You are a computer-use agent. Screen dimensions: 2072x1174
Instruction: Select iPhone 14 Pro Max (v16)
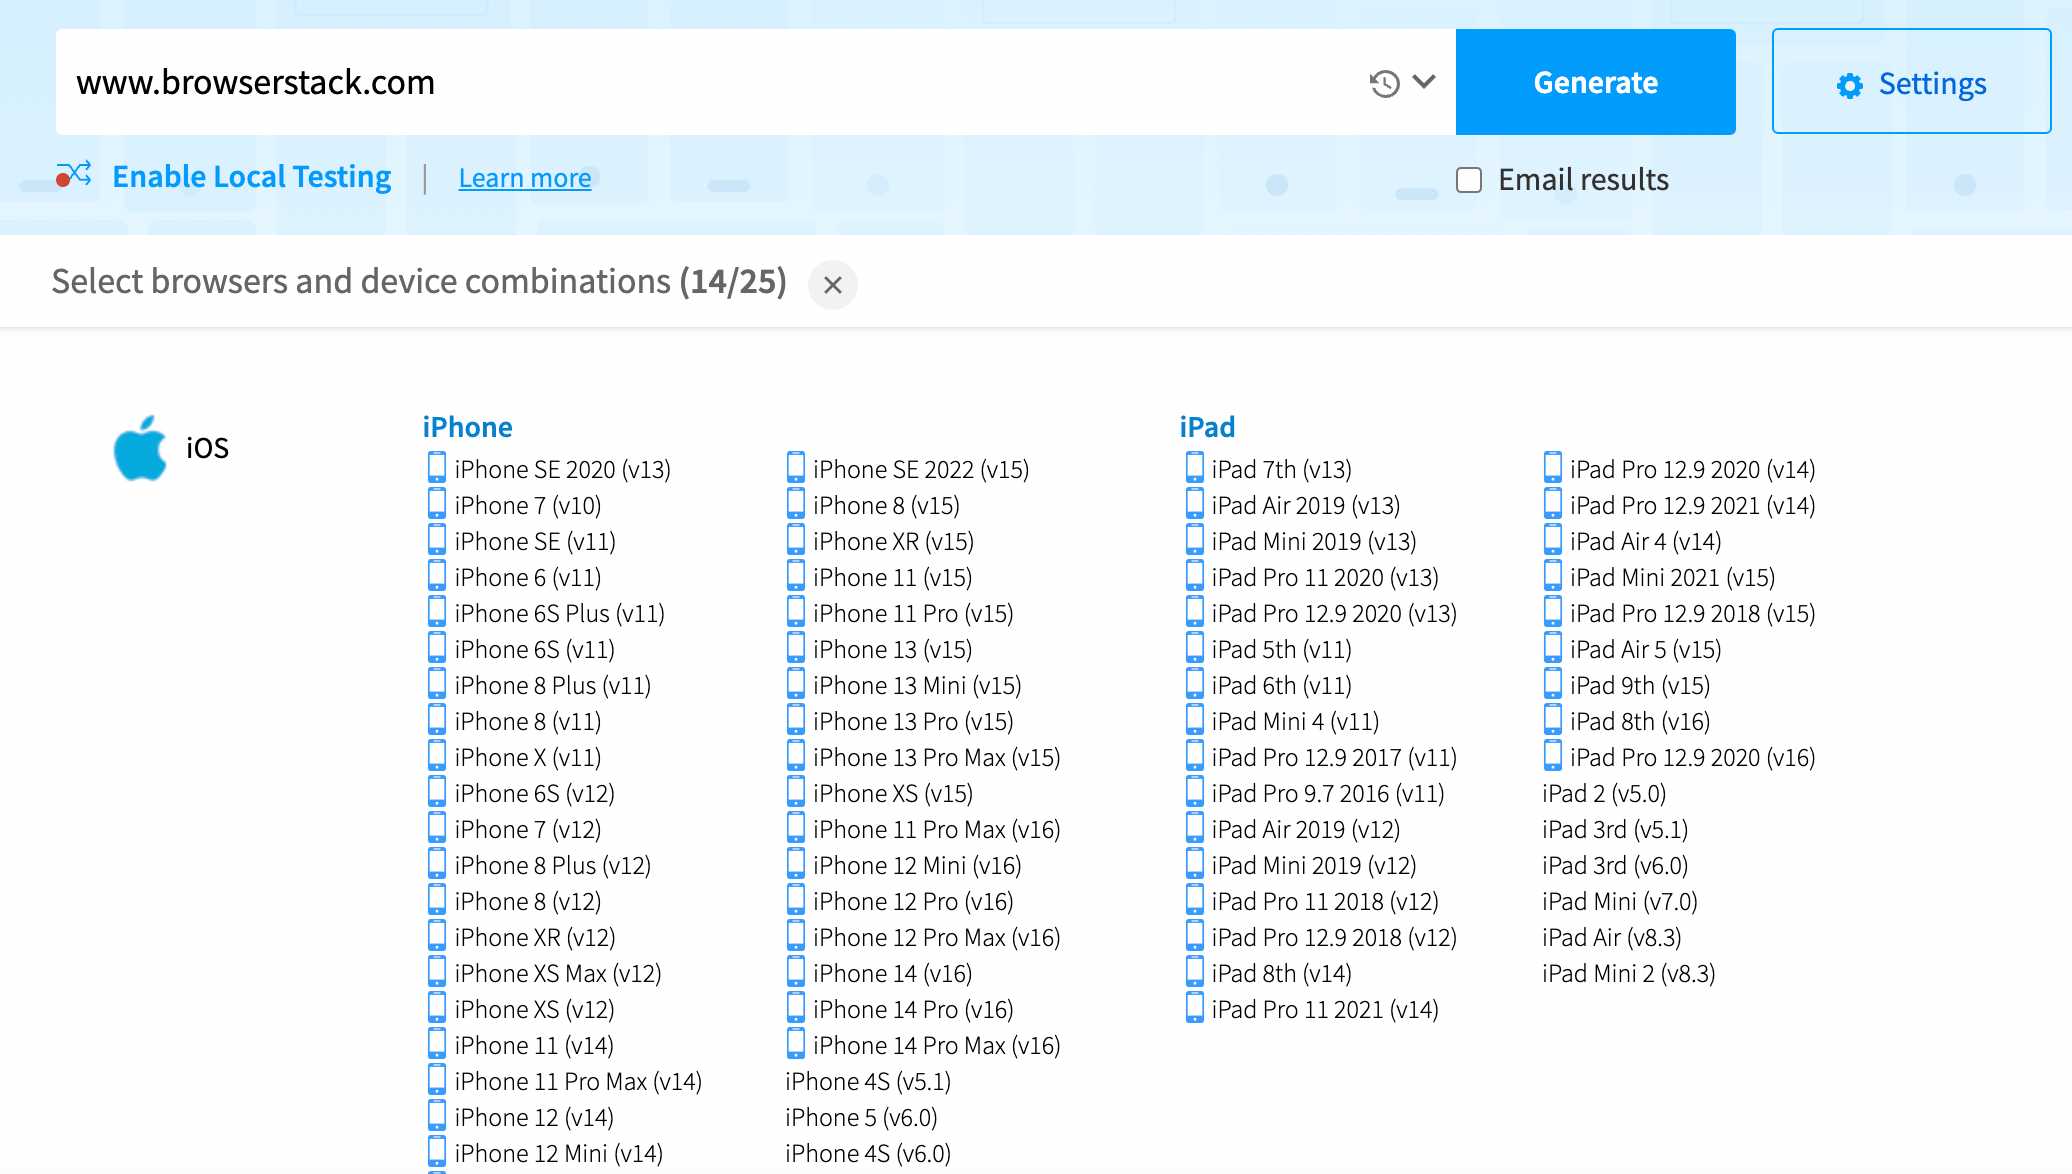935,1045
